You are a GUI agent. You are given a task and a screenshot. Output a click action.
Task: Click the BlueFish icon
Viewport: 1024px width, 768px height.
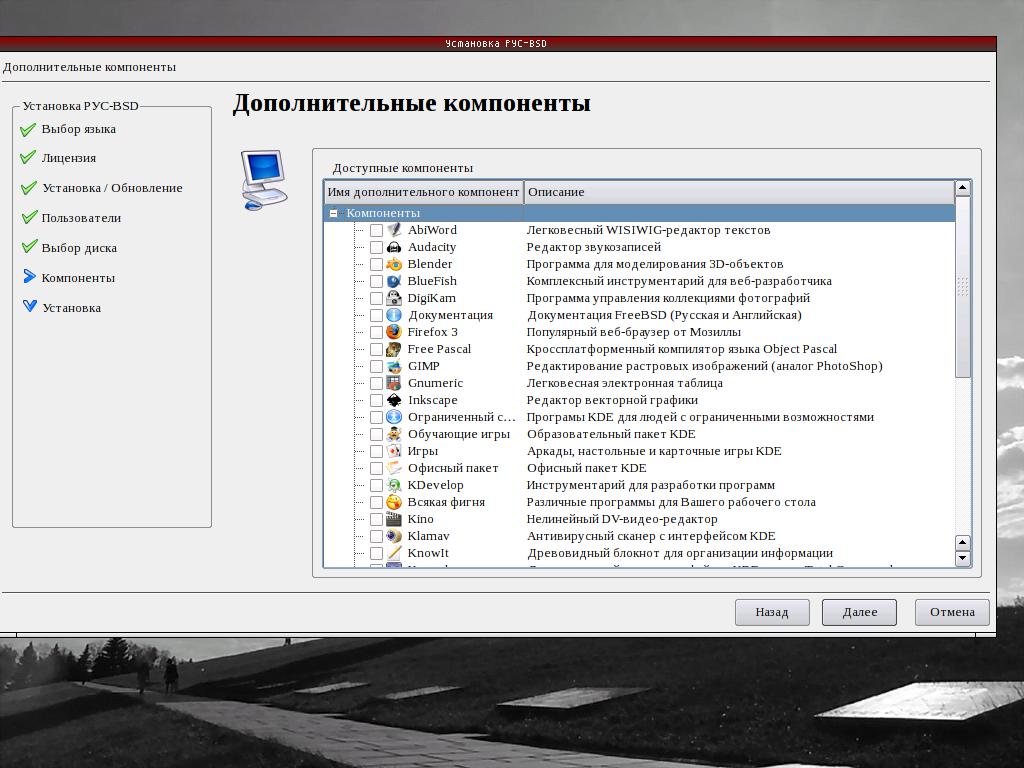(x=394, y=281)
